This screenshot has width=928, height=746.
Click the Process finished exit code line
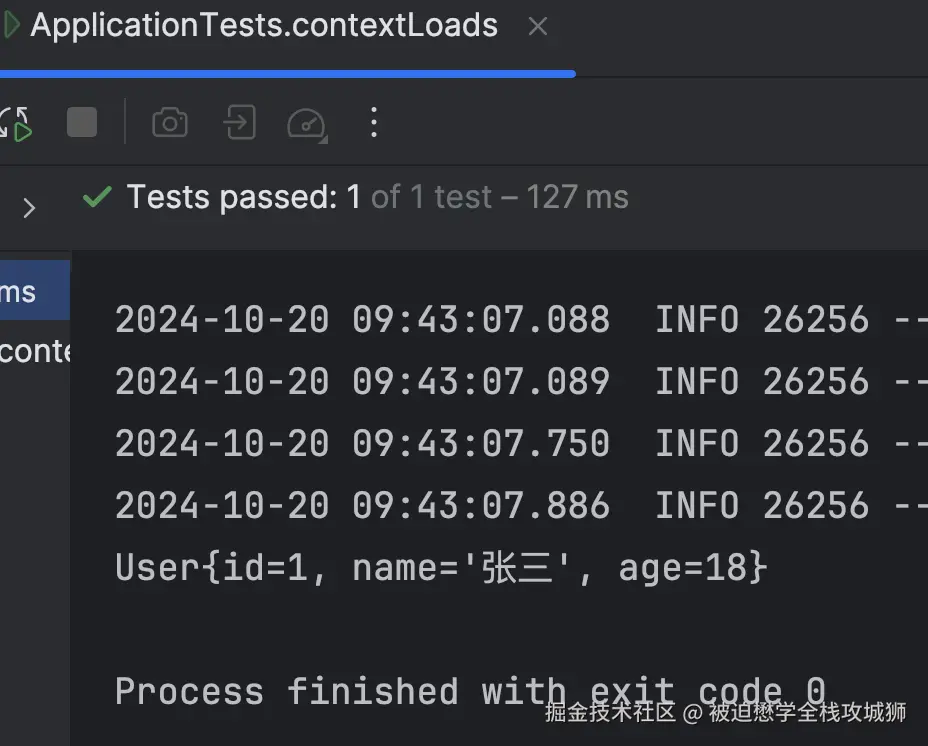[x=470, y=692]
